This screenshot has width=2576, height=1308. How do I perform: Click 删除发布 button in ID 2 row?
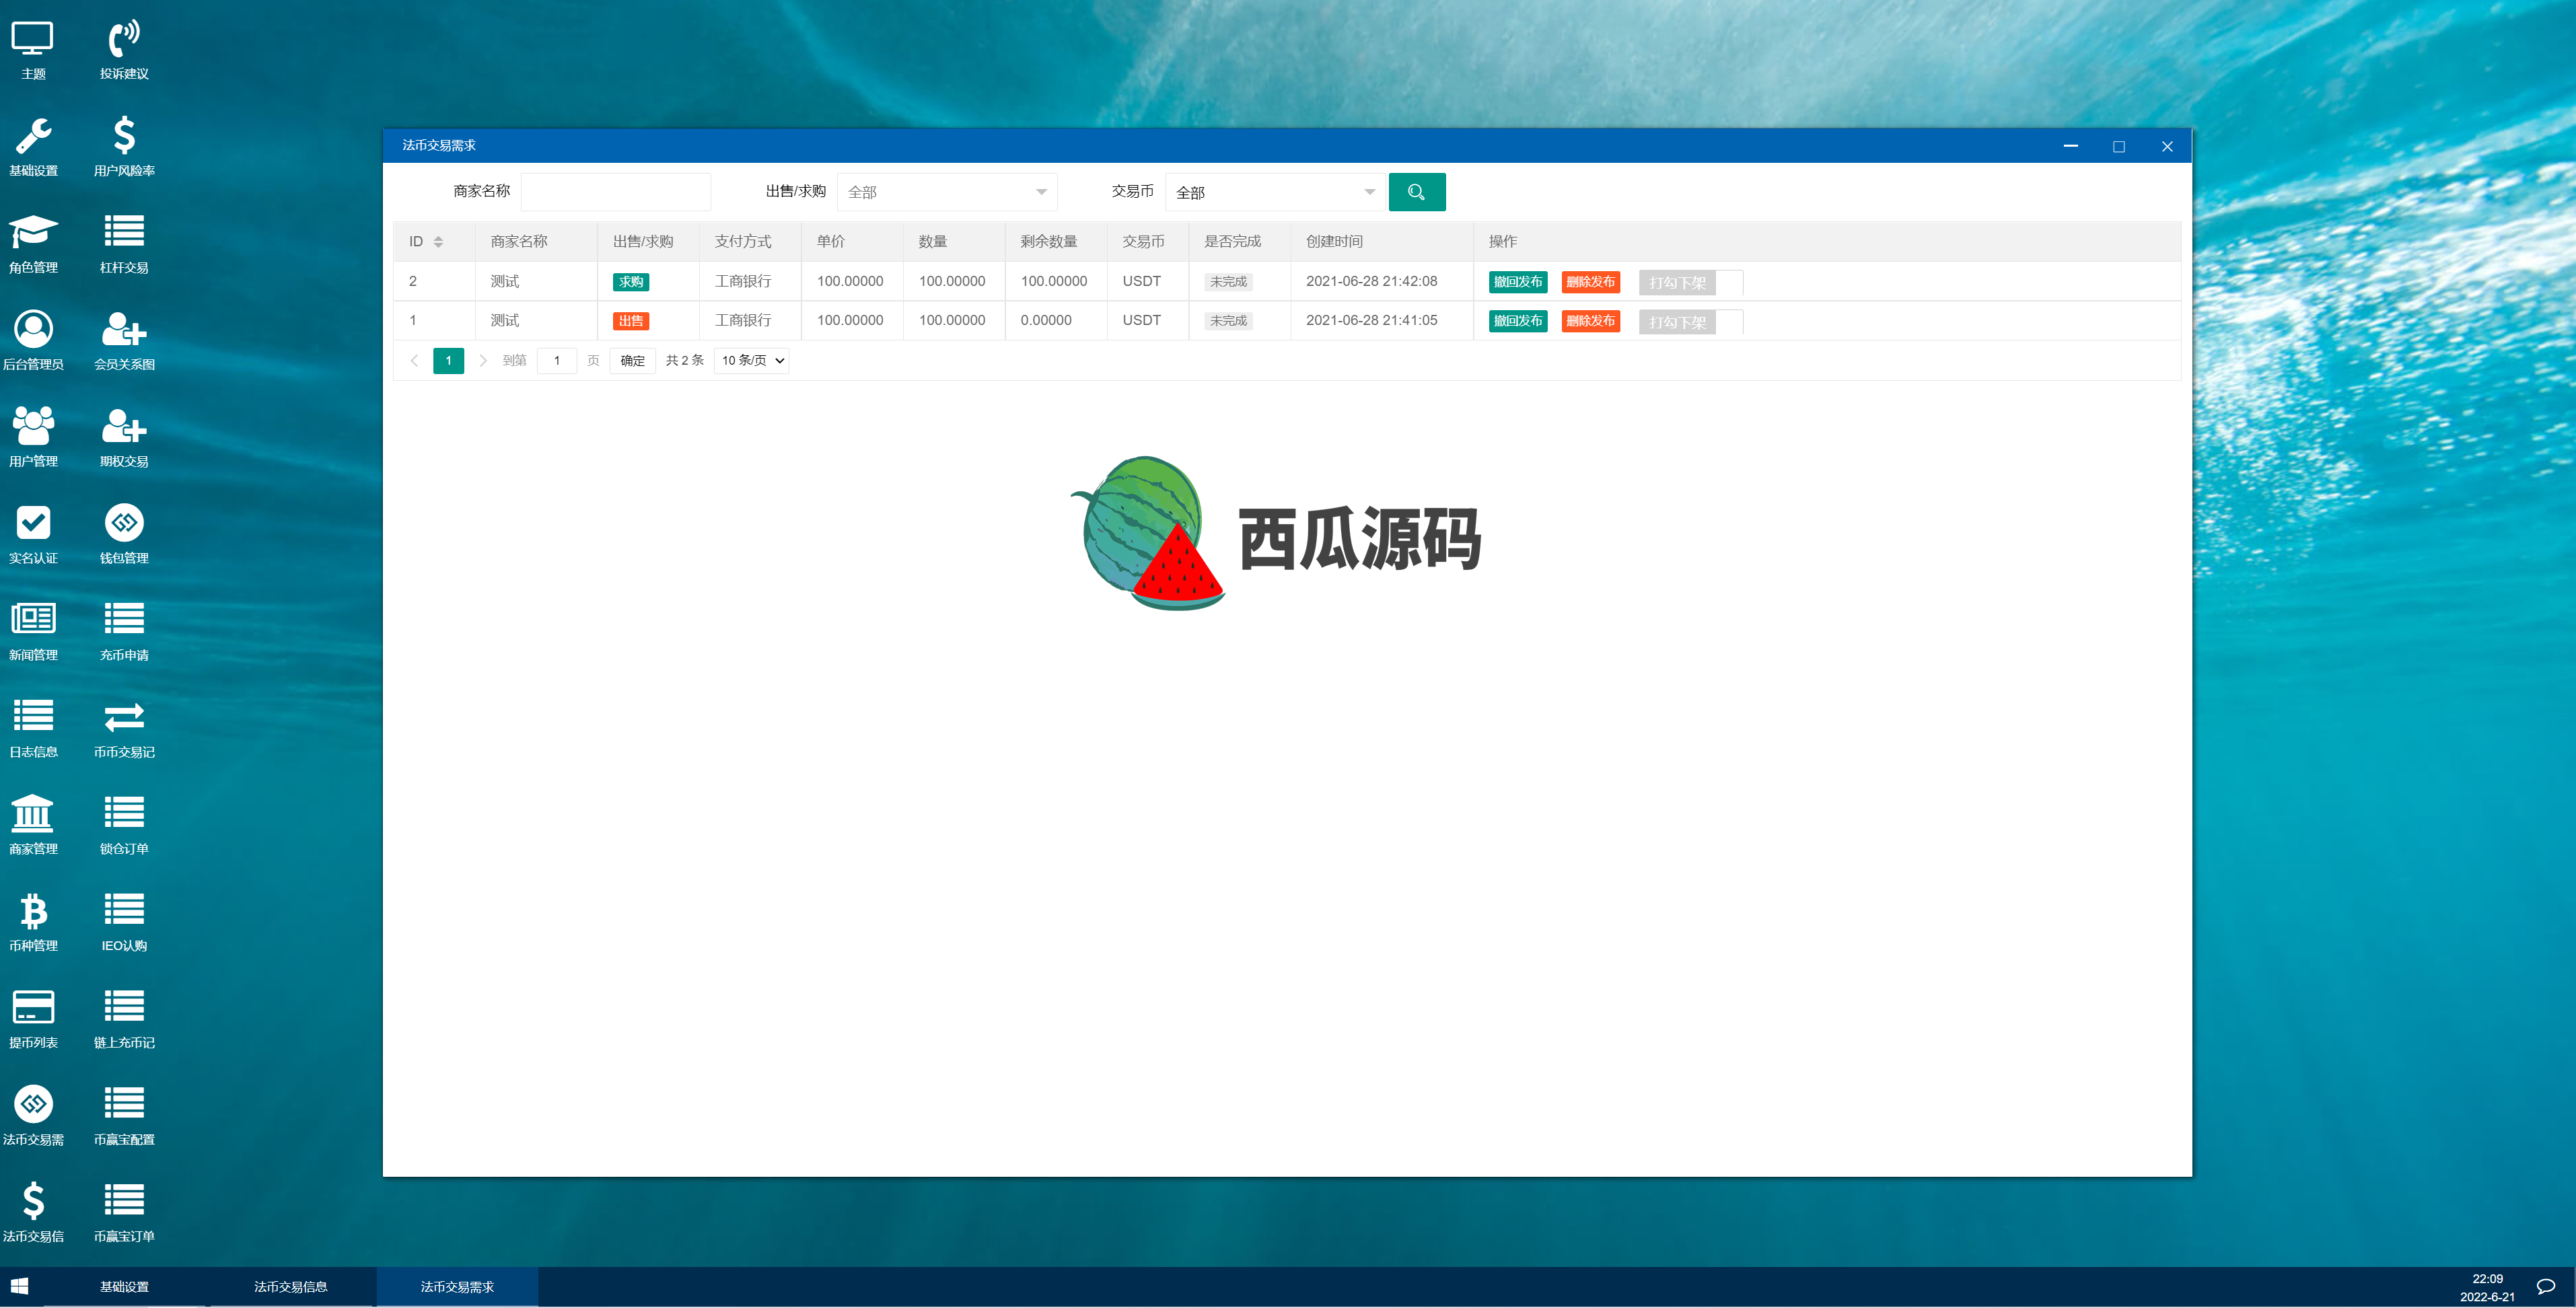click(x=1590, y=282)
